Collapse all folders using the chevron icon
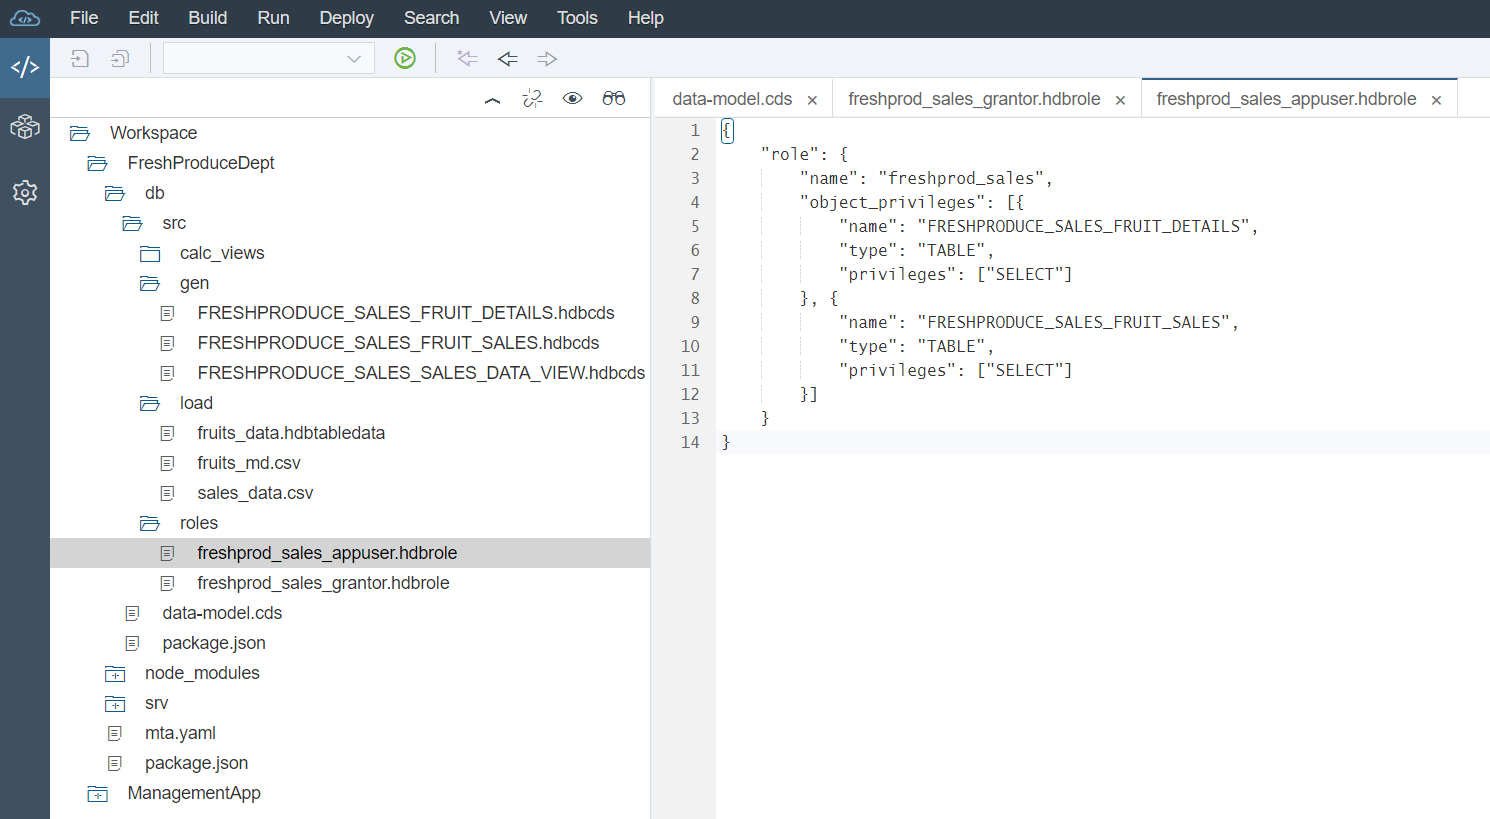Screen dimensions: 1490x819 pyautogui.click(x=492, y=99)
